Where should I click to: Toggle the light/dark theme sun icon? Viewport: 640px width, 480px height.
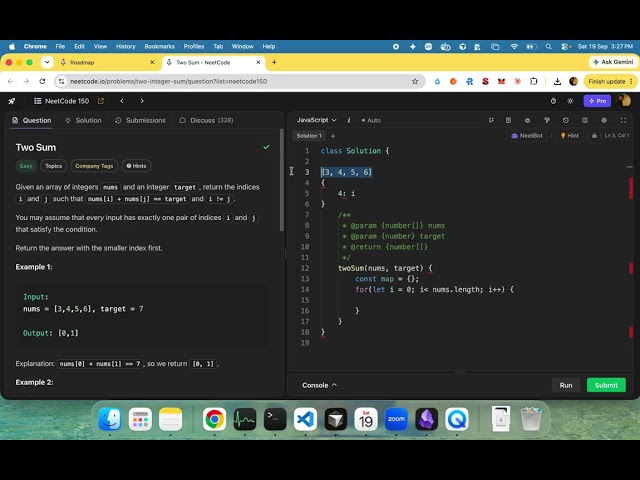pos(570,101)
